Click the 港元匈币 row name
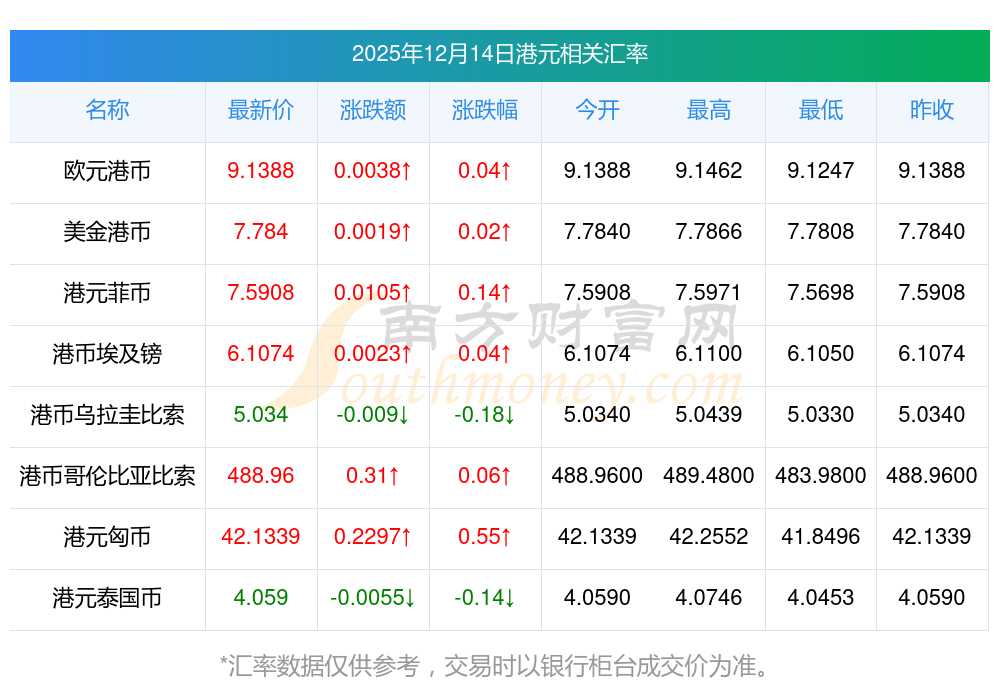Image resolution: width=1000 pixels, height=697 pixels. pyautogui.click(x=107, y=537)
